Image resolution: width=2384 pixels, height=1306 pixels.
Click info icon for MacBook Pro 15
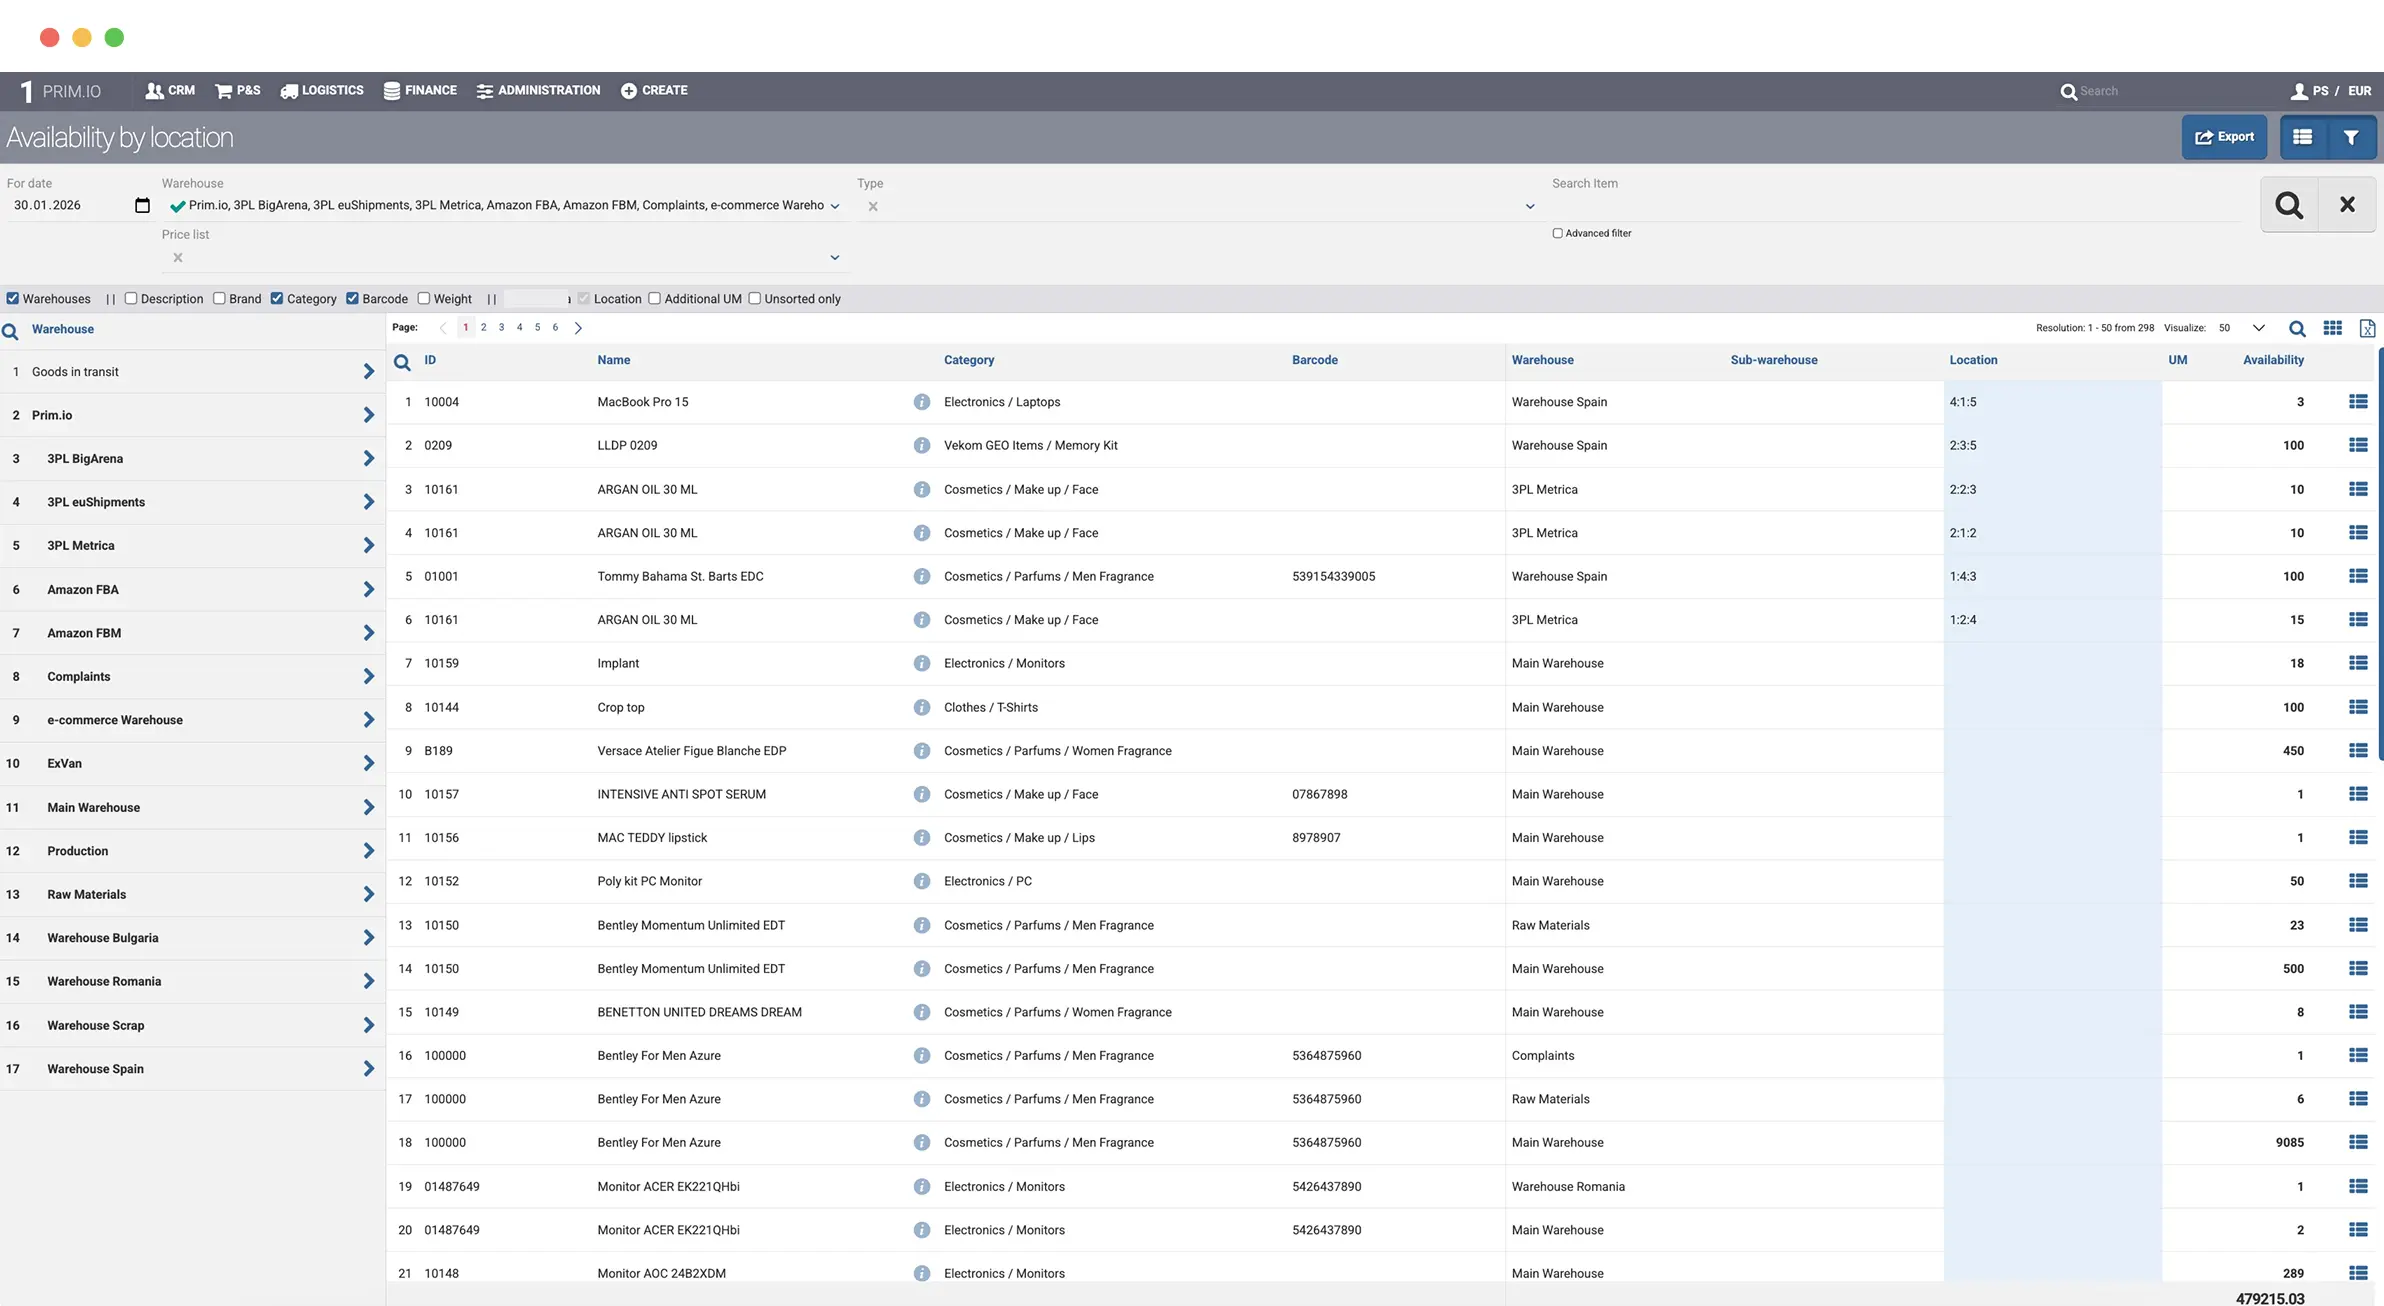[x=921, y=402]
